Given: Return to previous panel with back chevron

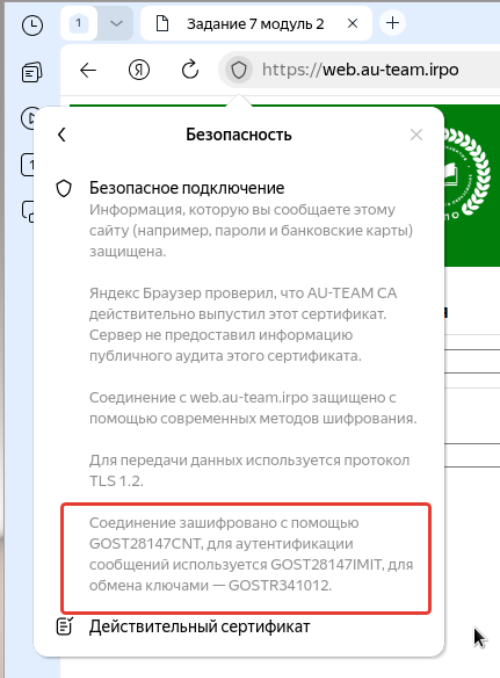Looking at the screenshot, I should [x=62, y=134].
